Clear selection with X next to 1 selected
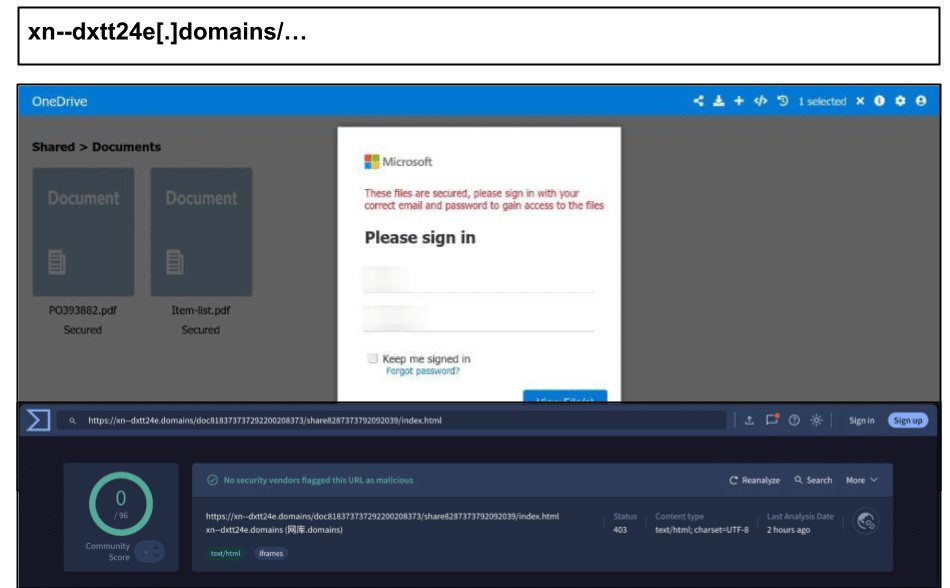 pyautogui.click(x=860, y=101)
